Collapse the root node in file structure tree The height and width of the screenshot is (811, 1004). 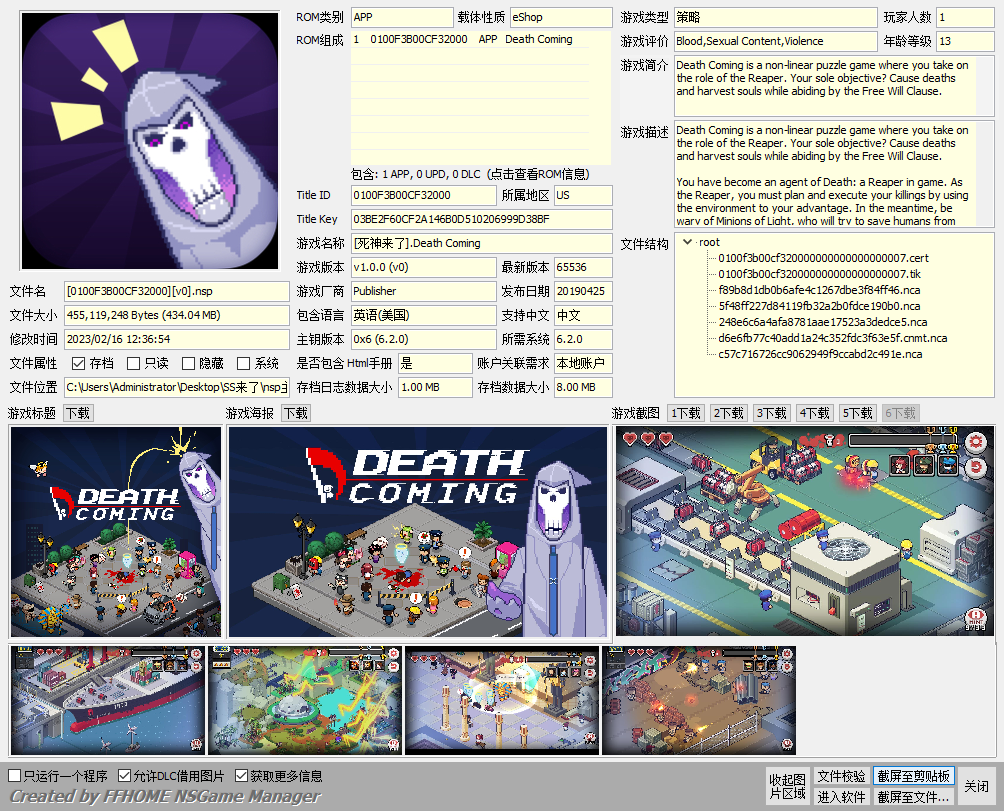[688, 242]
